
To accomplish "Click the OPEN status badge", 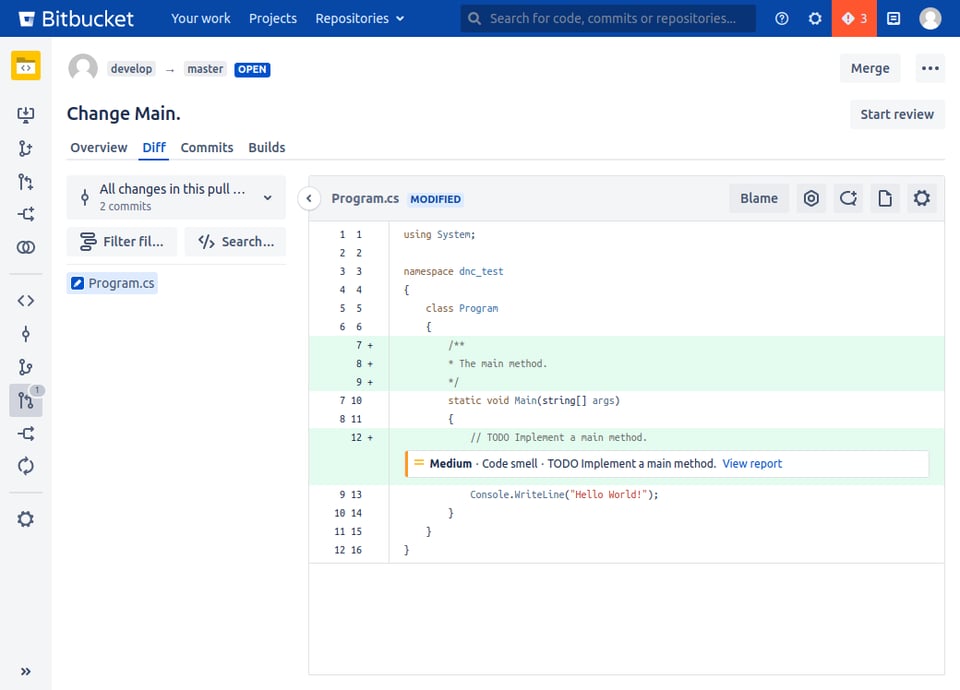I will click(x=252, y=69).
